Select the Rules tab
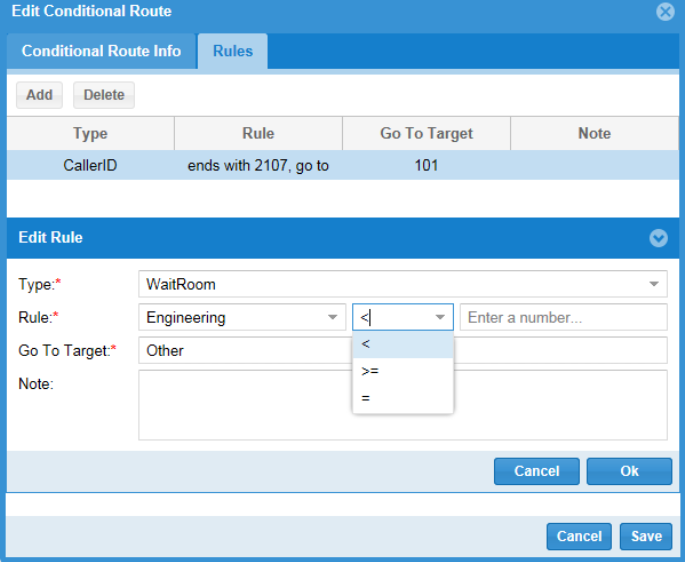 point(233,51)
